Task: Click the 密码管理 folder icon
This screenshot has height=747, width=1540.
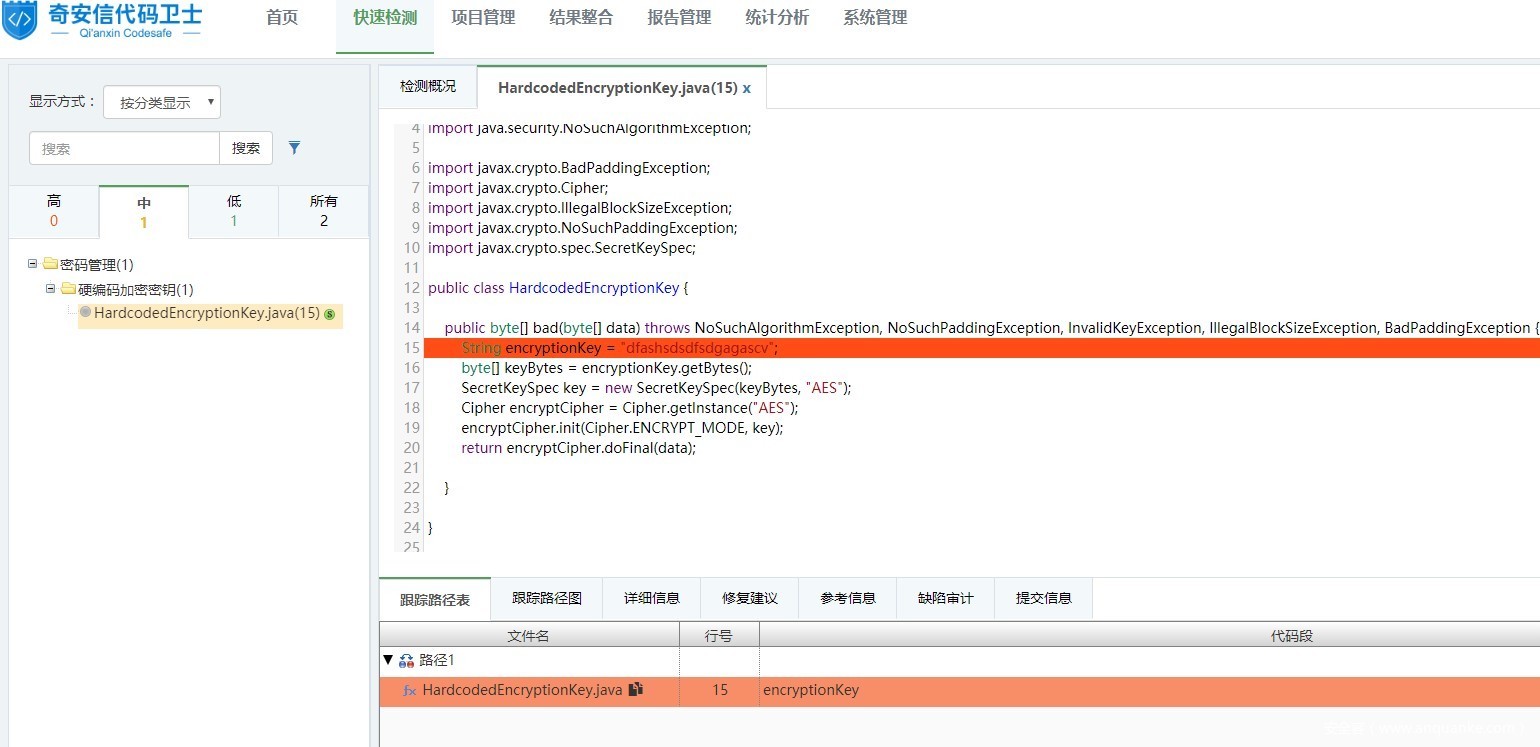Action: (x=50, y=265)
